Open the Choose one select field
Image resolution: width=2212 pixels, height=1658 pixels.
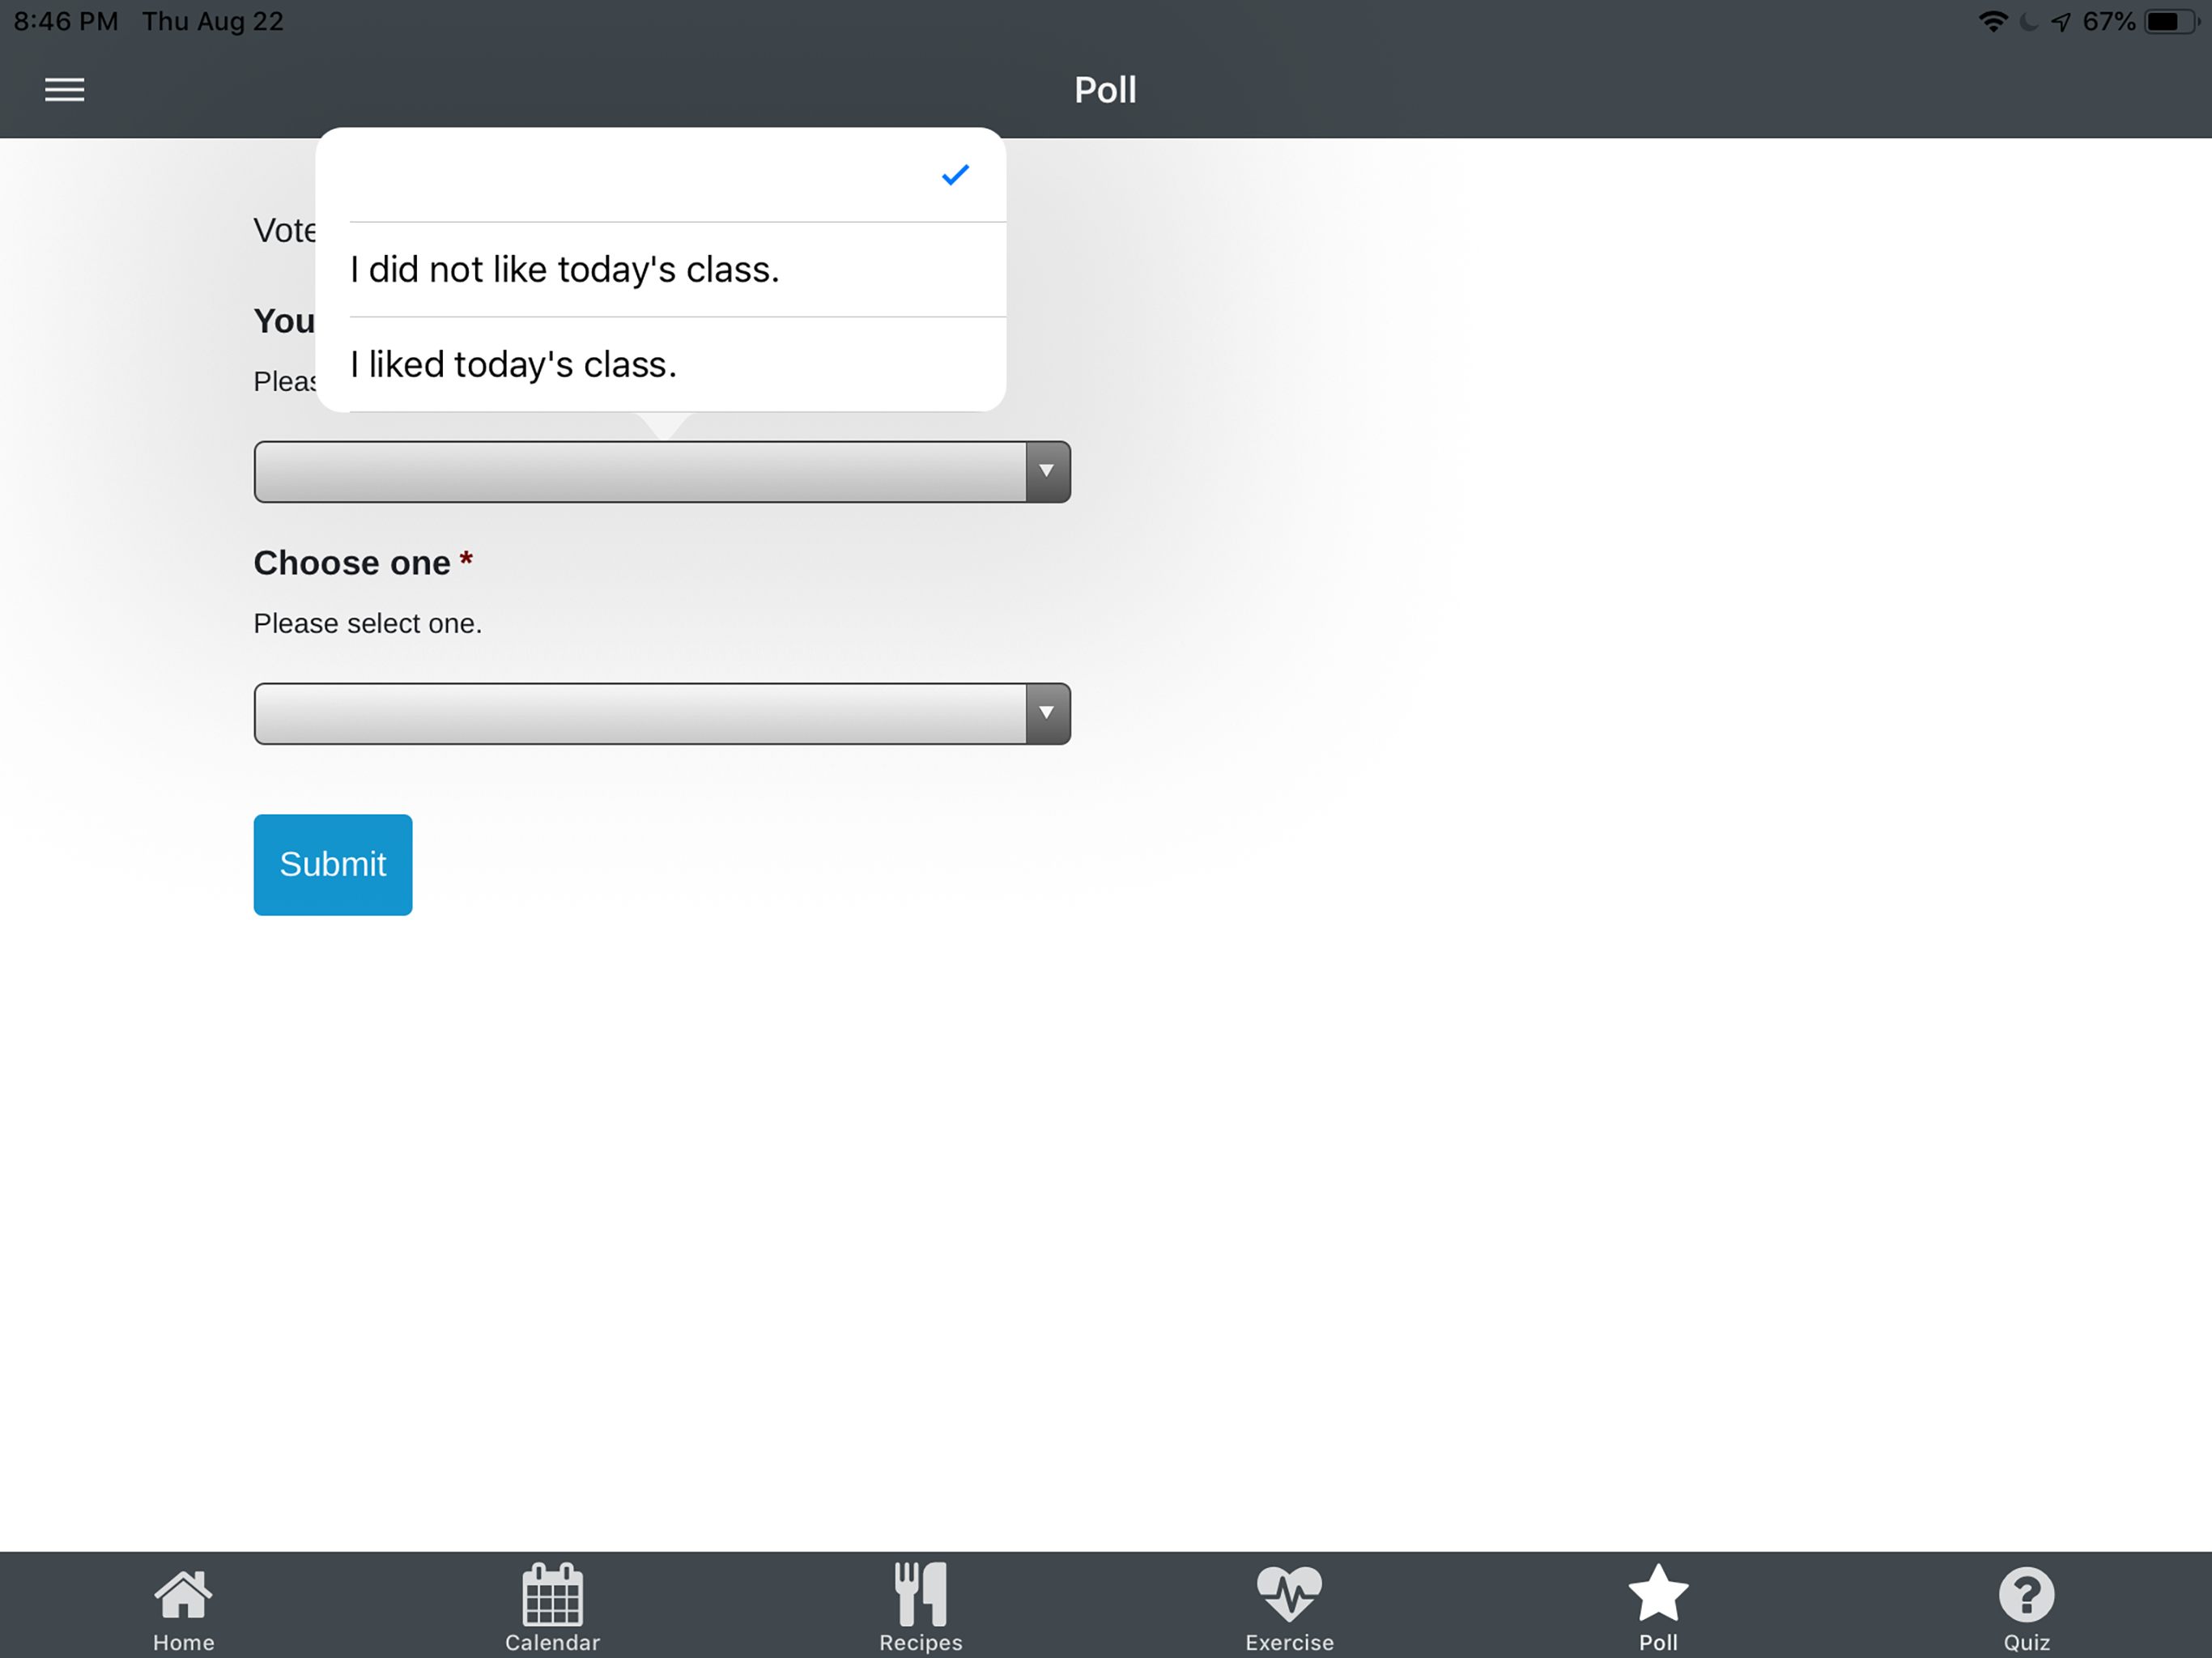point(640,714)
